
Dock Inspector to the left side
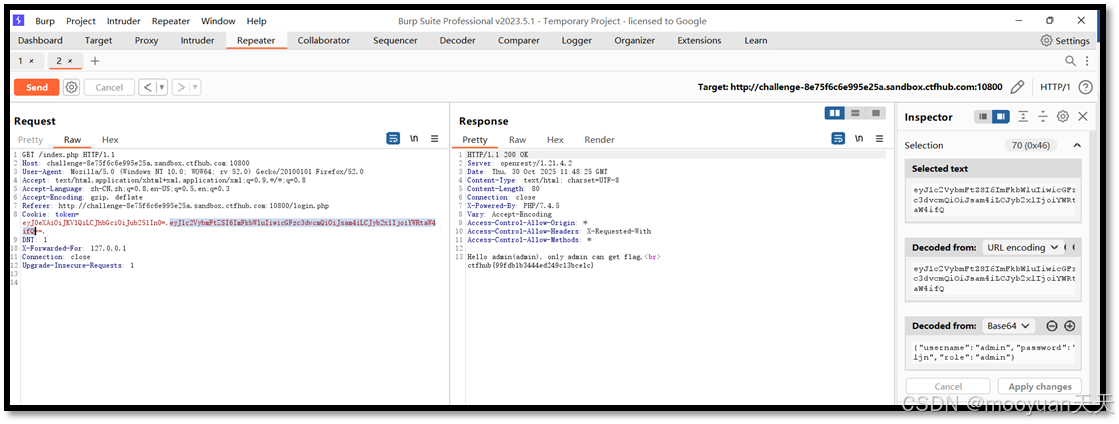(x=983, y=116)
